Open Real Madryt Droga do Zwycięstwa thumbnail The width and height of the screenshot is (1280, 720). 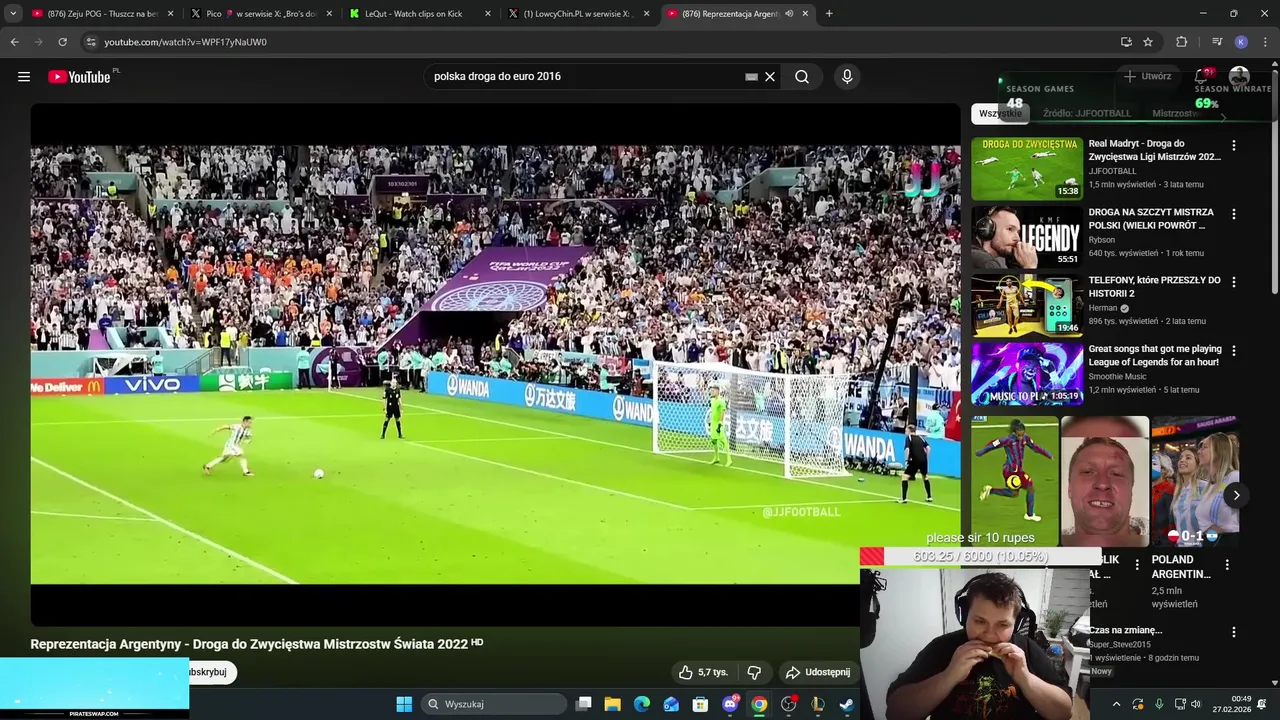[x=1027, y=168]
